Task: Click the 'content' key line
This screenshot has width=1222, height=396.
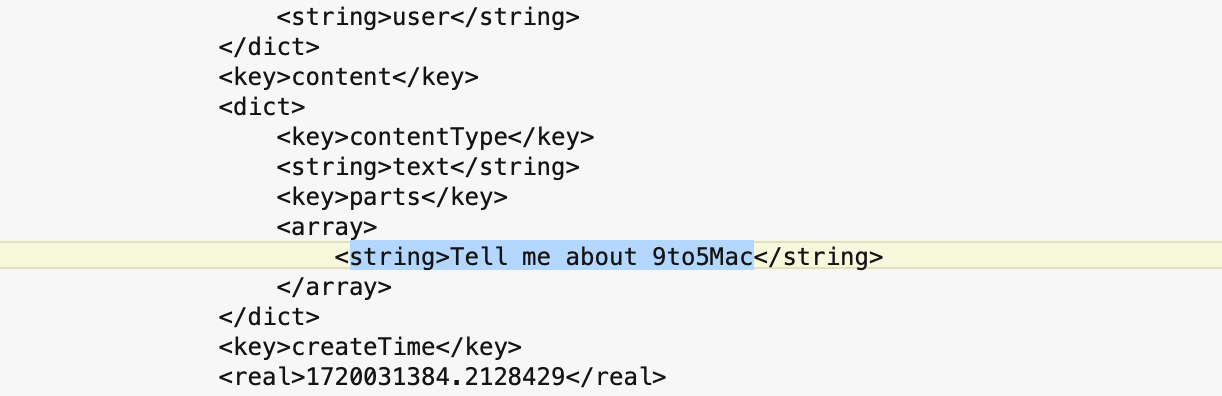Action: point(349,77)
